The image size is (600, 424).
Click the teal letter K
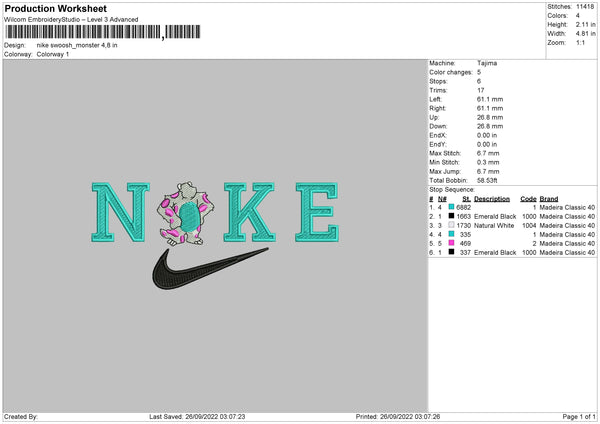pos(249,212)
